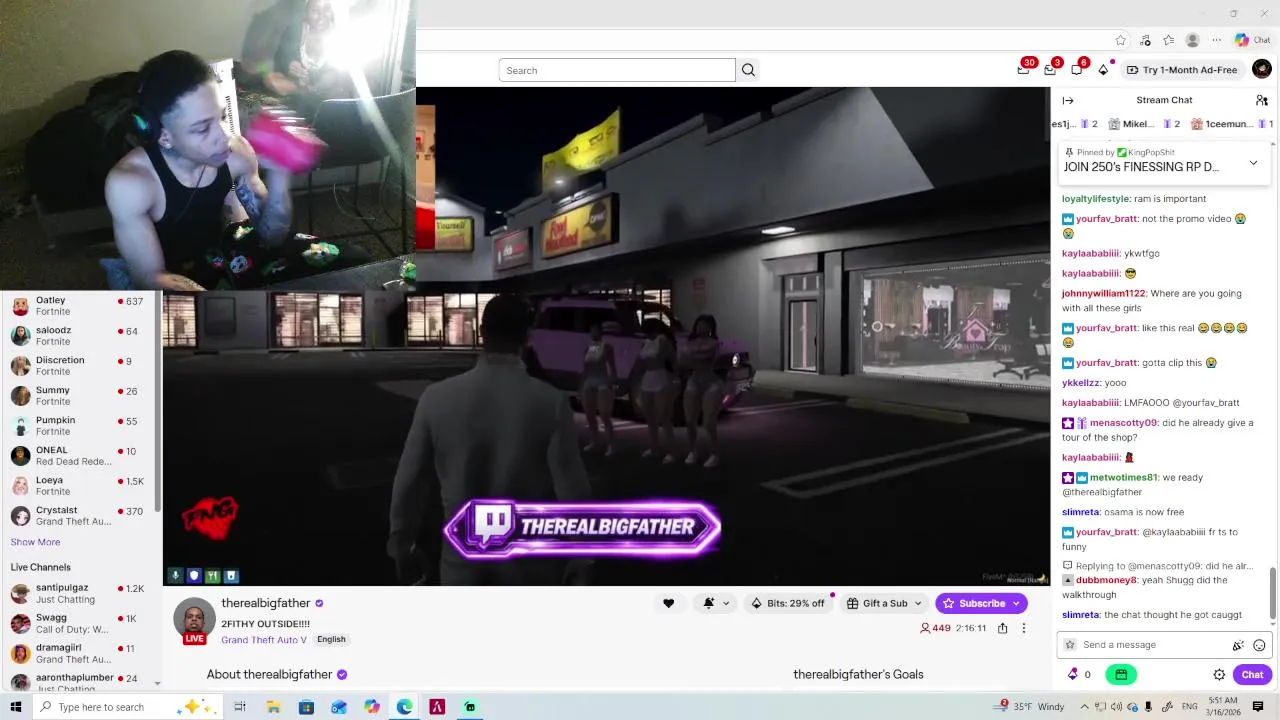
Task: Click the browser media control icon
Action: tap(1144, 40)
